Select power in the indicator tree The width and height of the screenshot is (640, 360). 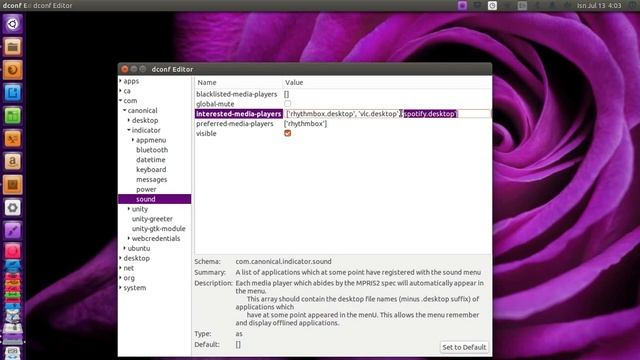point(146,189)
